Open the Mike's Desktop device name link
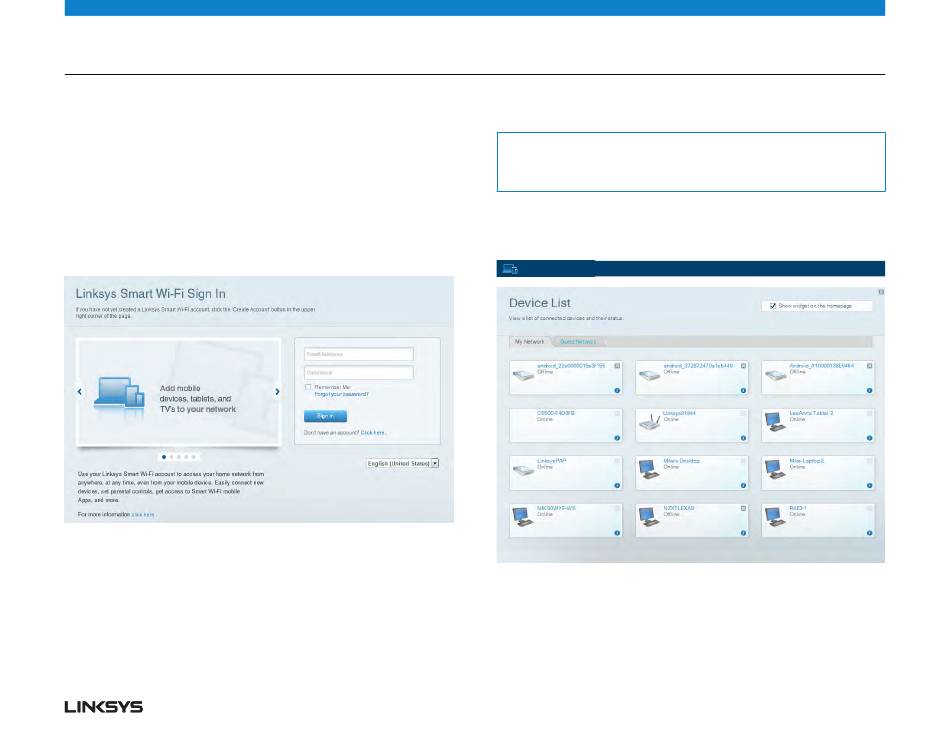 click(682, 461)
